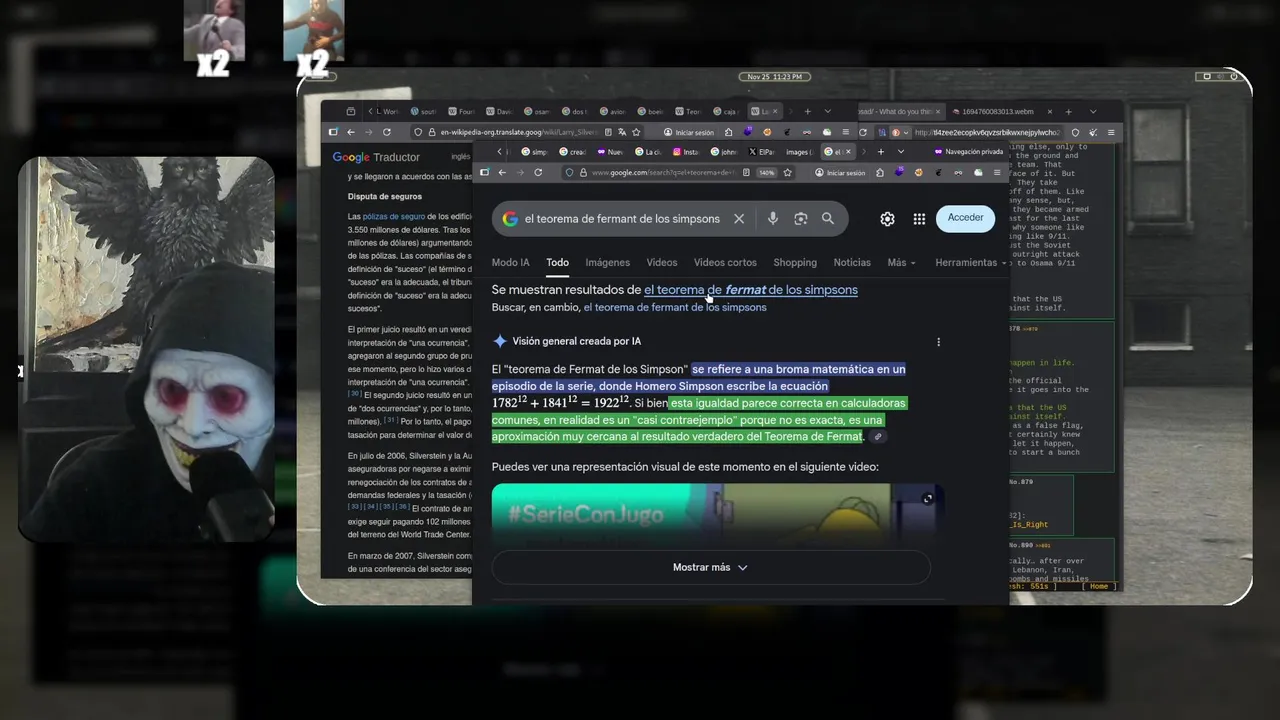Select the Todo results tab
The width and height of the screenshot is (1280, 720).
click(x=557, y=263)
